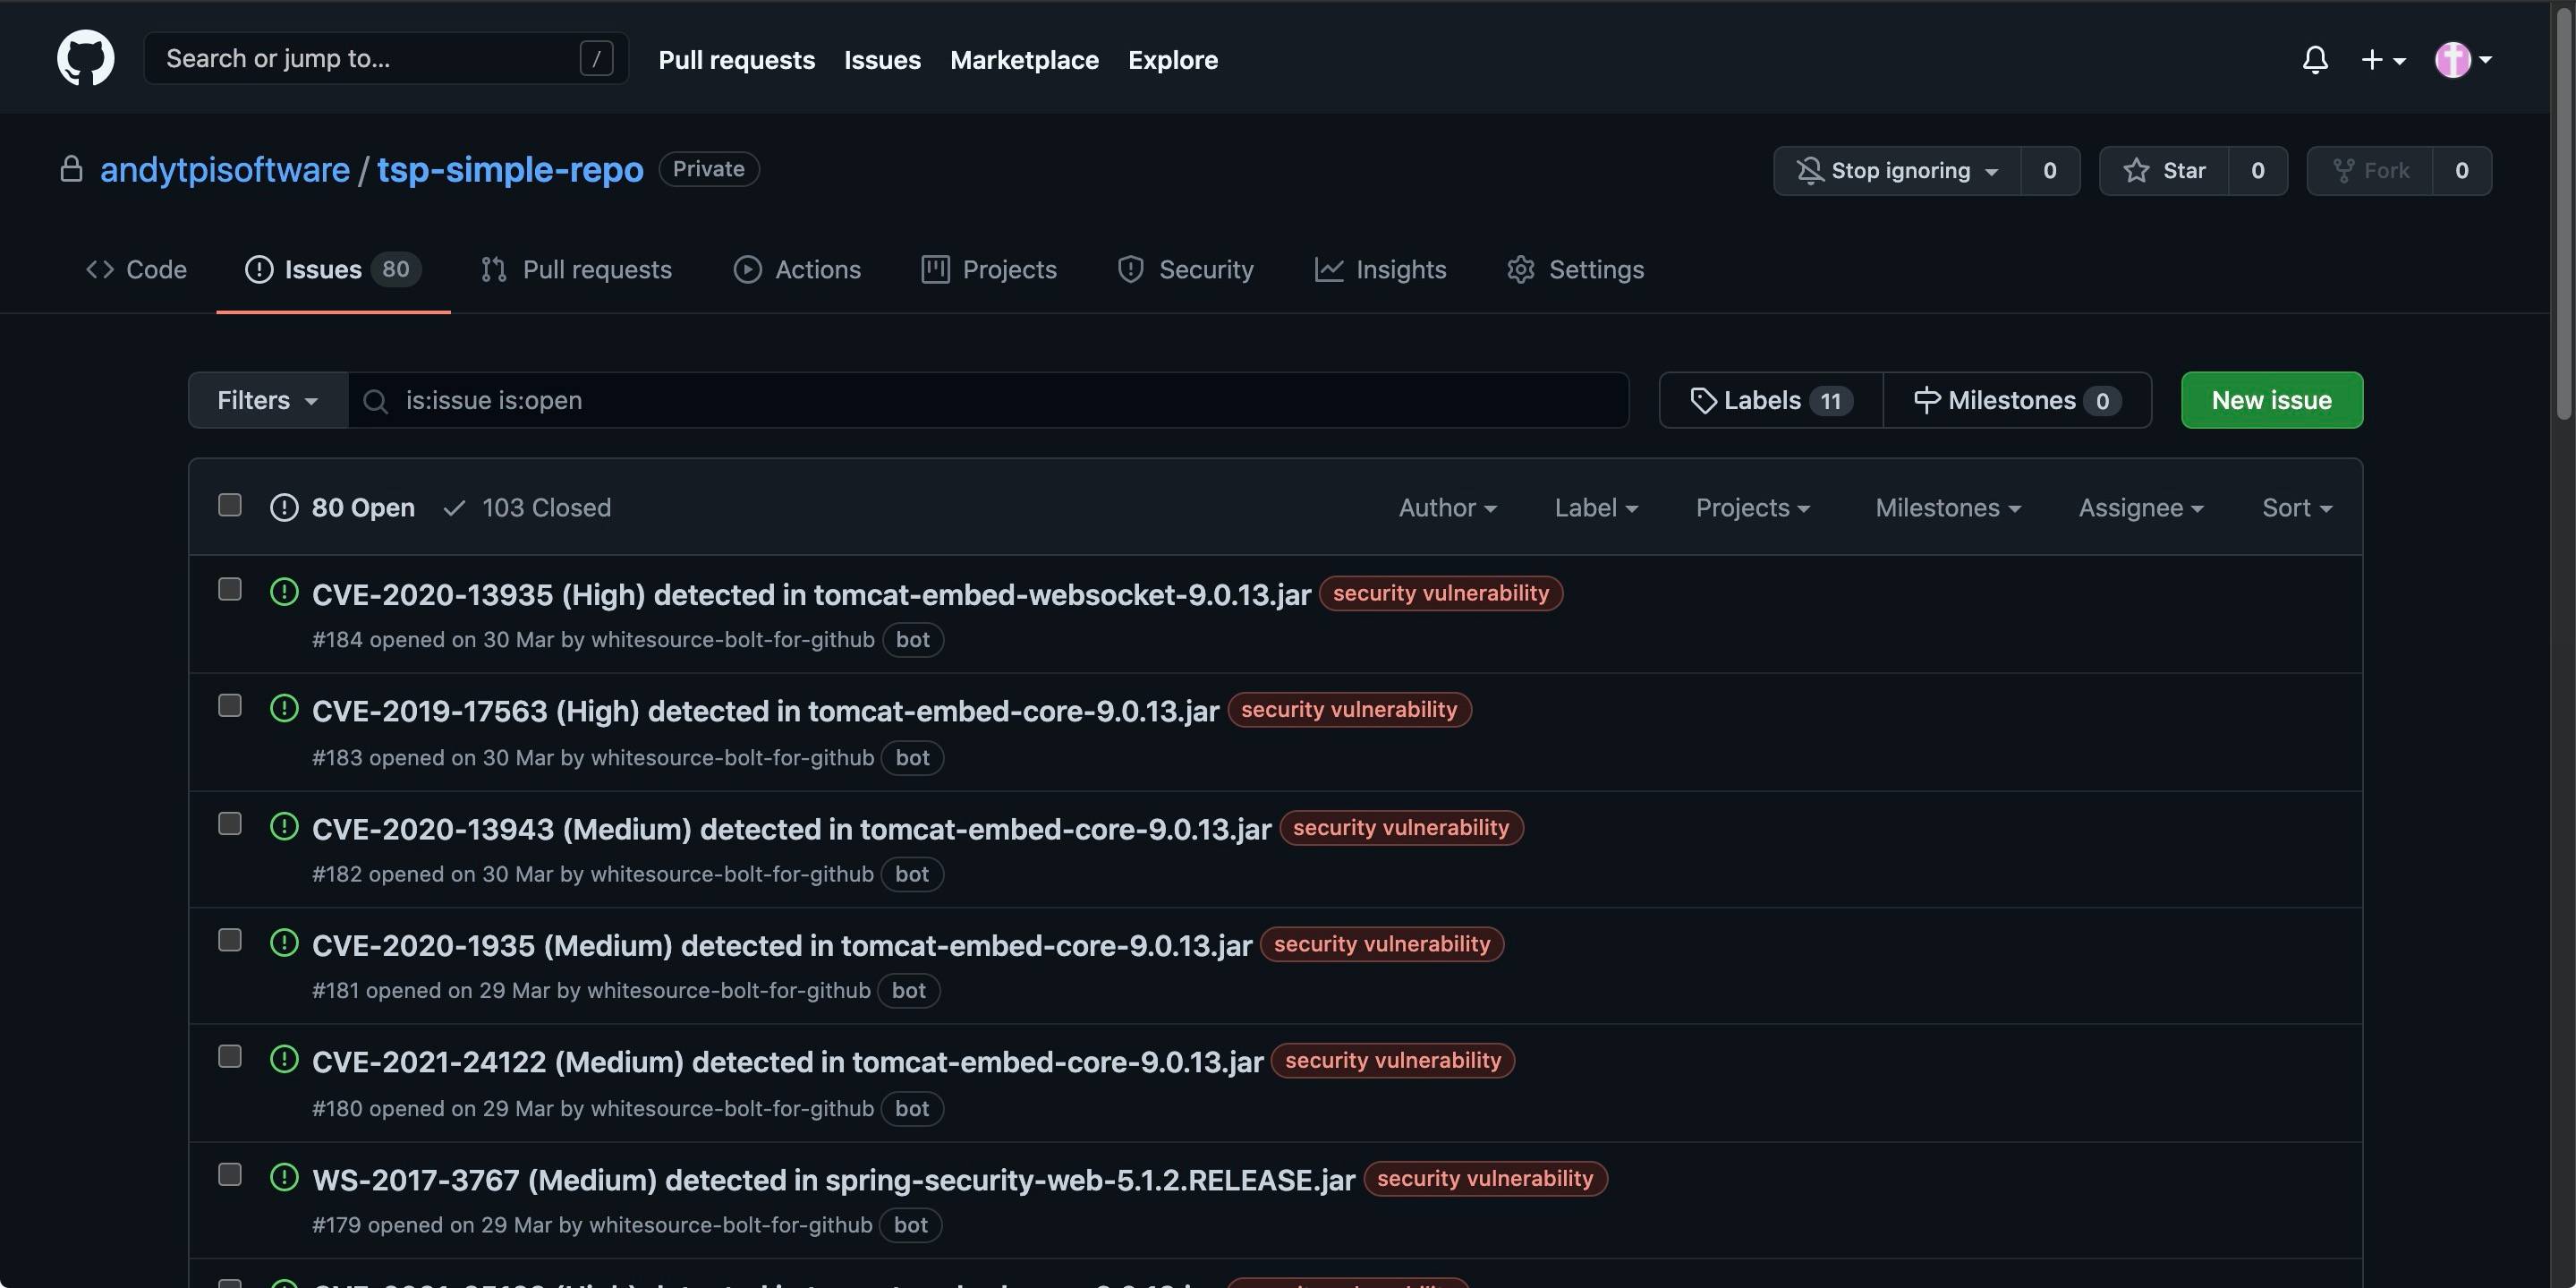Click the lock icon beside repository name

tap(71, 168)
